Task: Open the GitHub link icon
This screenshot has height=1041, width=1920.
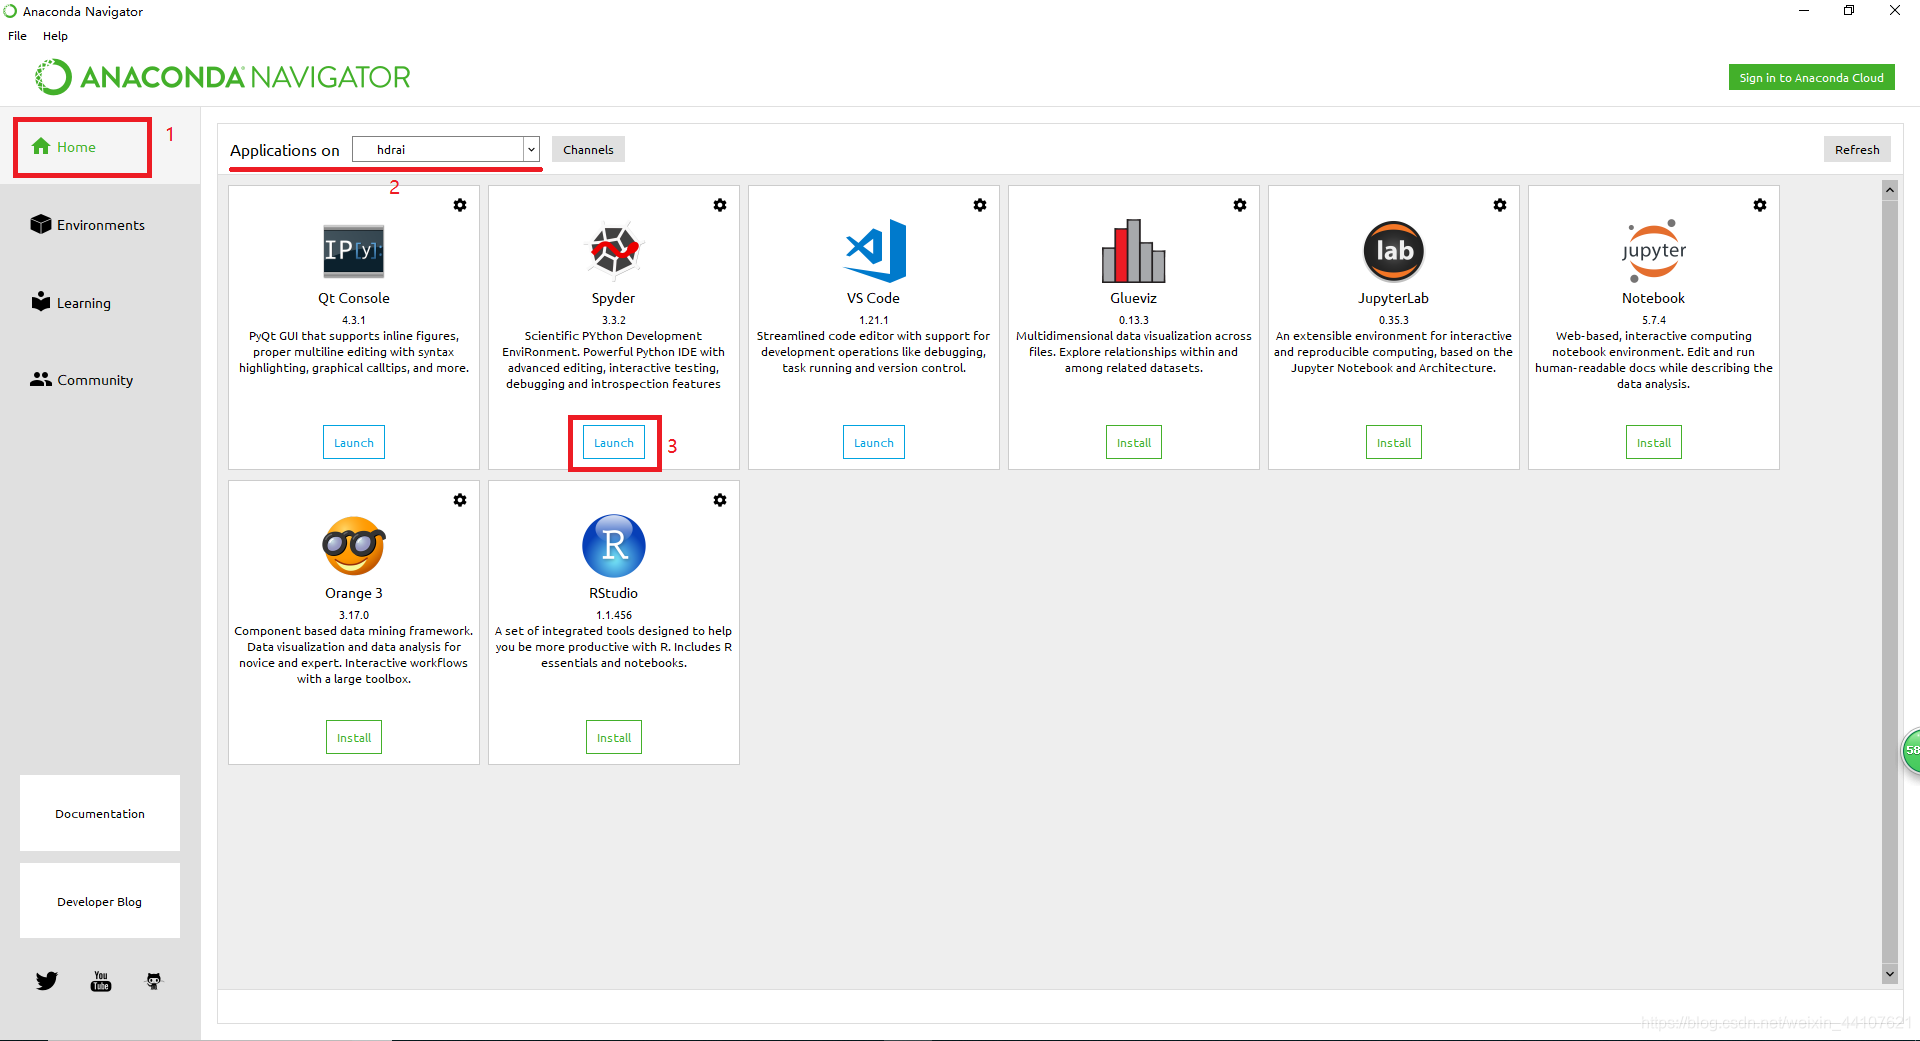Action: (154, 981)
